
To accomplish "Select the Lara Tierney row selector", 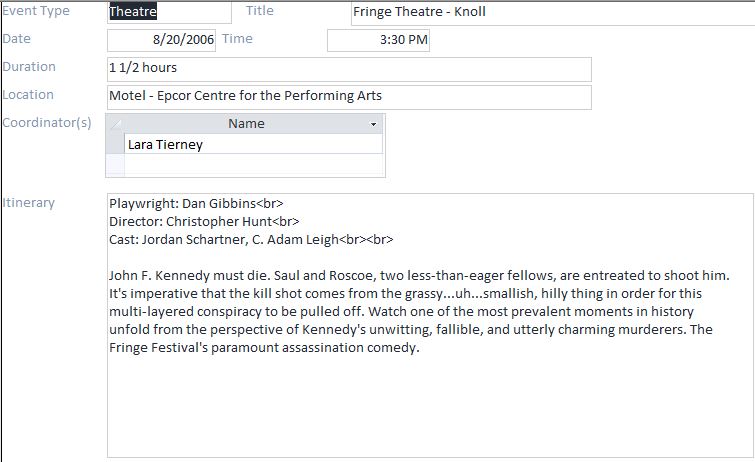I will coord(115,145).
